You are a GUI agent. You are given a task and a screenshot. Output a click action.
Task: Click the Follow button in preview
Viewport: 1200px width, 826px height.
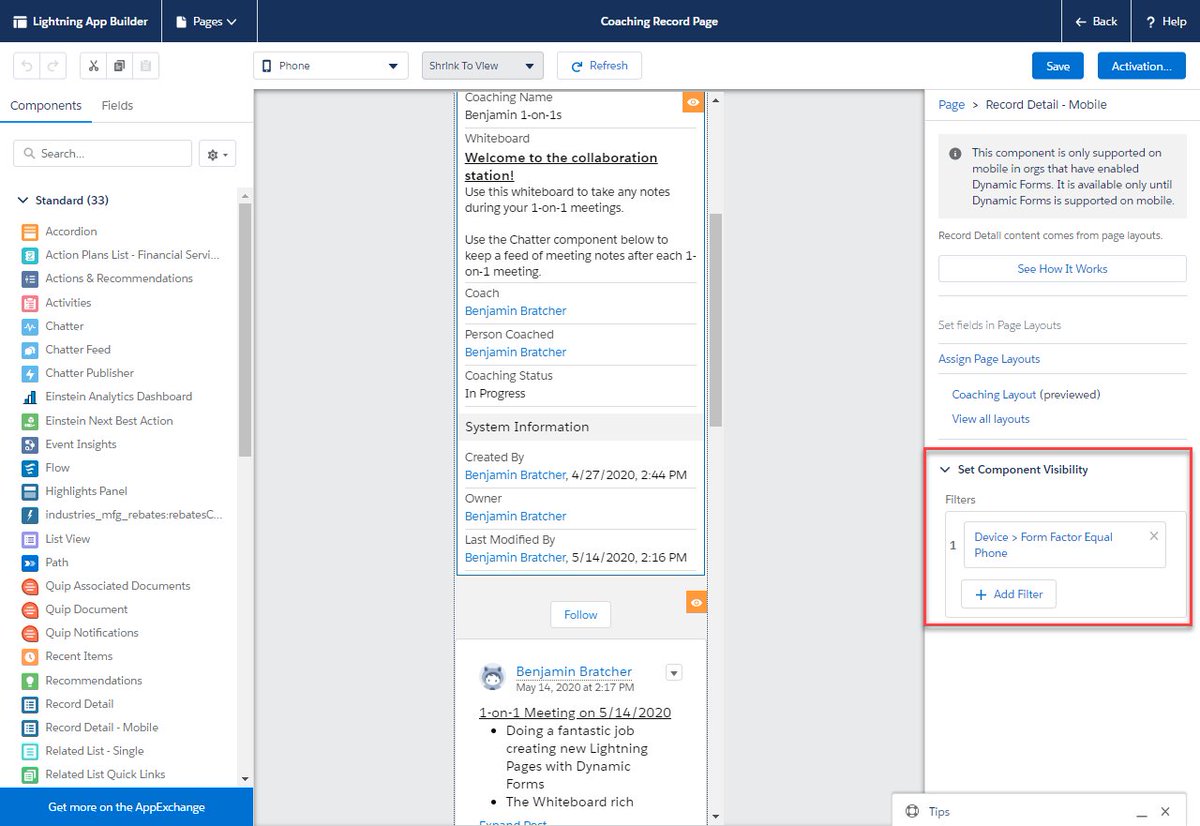pyautogui.click(x=580, y=615)
